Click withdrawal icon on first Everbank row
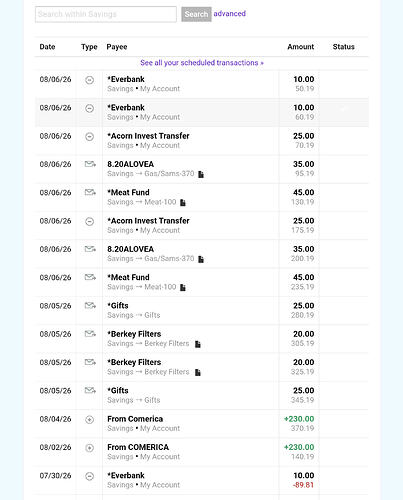 (89, 80)
